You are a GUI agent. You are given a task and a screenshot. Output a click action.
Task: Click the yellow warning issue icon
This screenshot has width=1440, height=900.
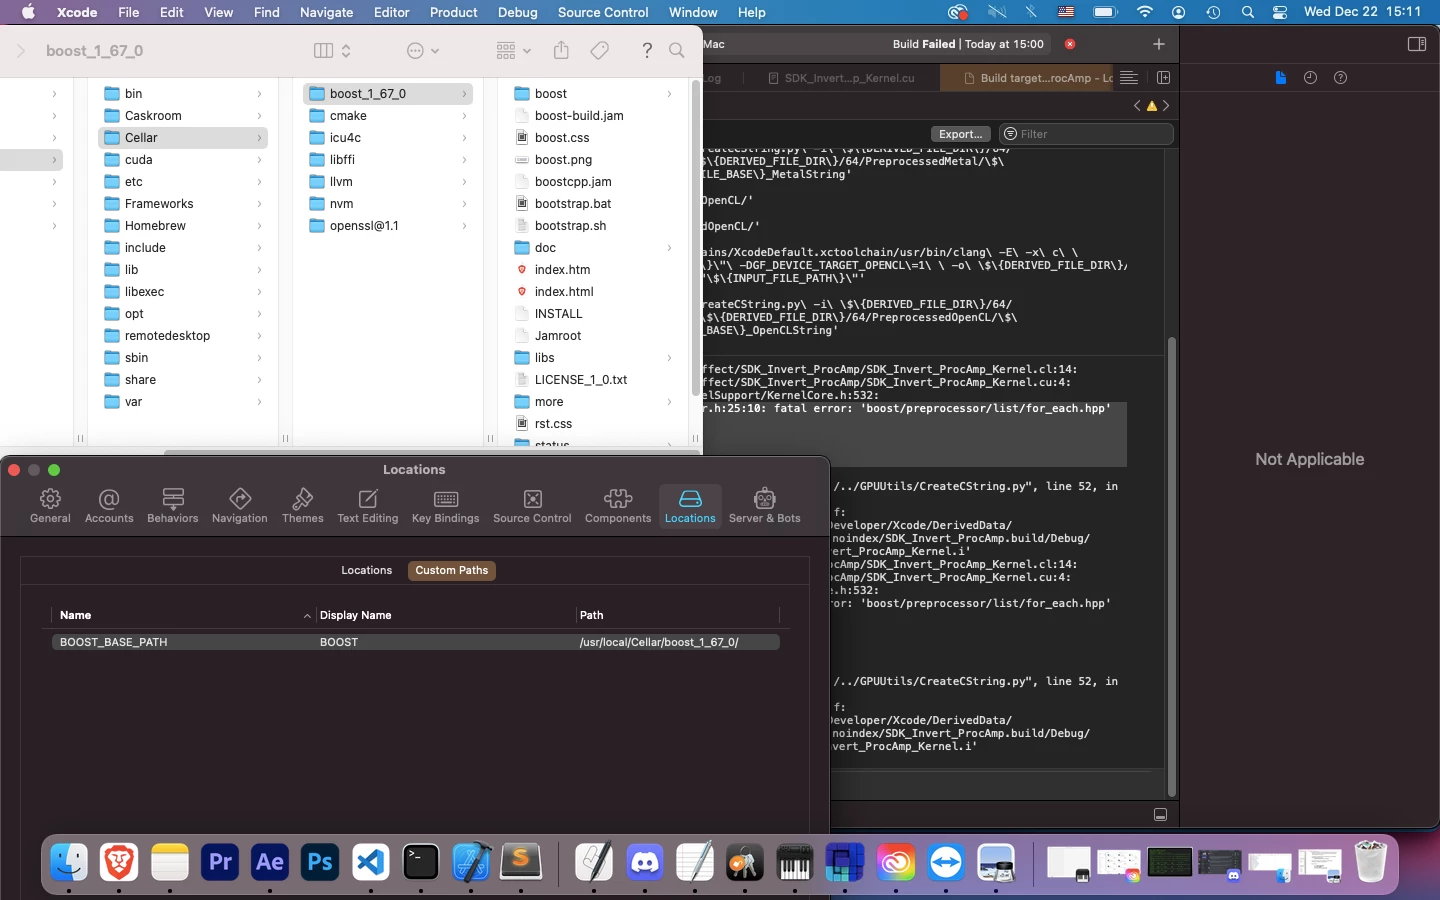tap(1152, 106)
